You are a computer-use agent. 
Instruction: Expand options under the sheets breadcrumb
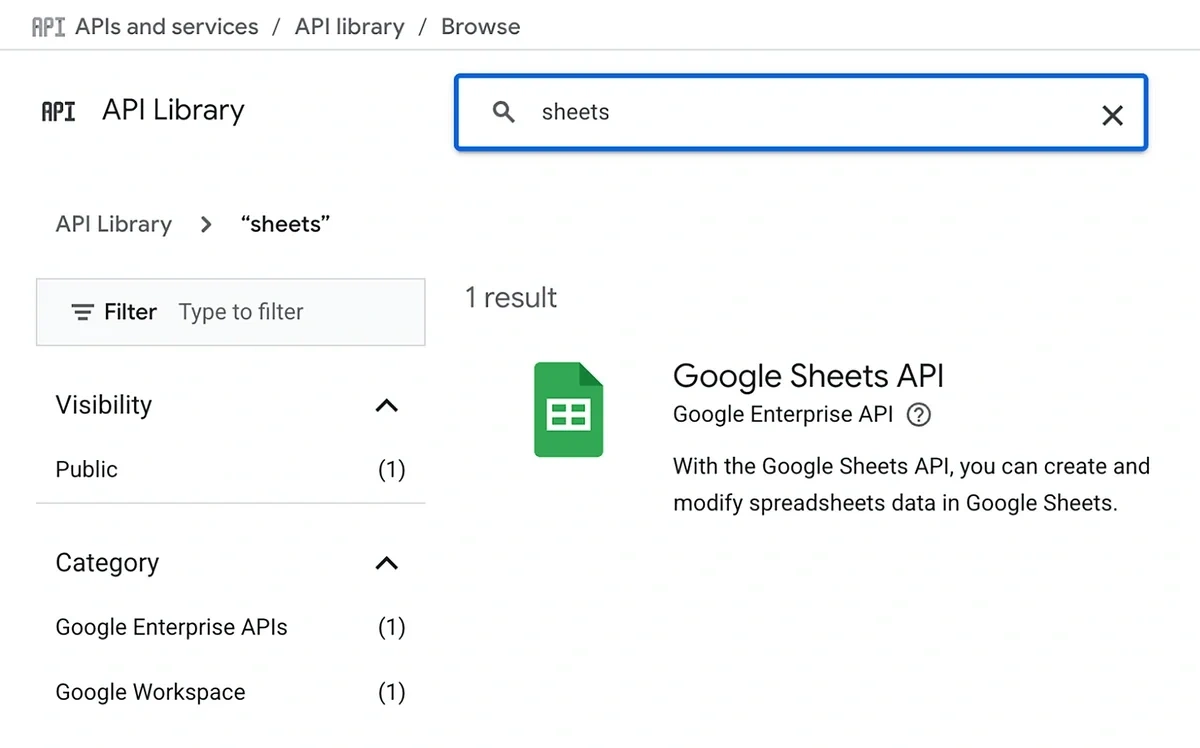tap(285, 224)
